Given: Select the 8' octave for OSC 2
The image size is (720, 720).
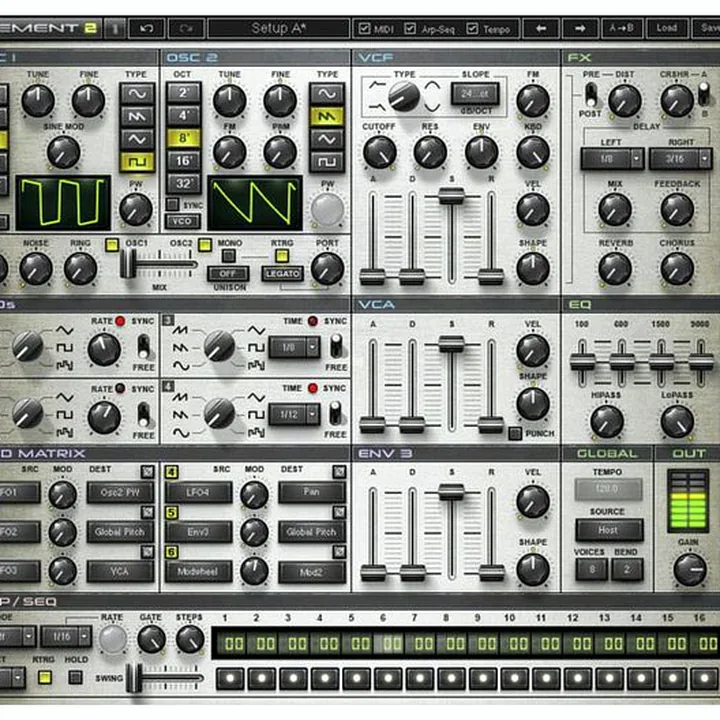Looking at the screenshot, I should 184,138.
